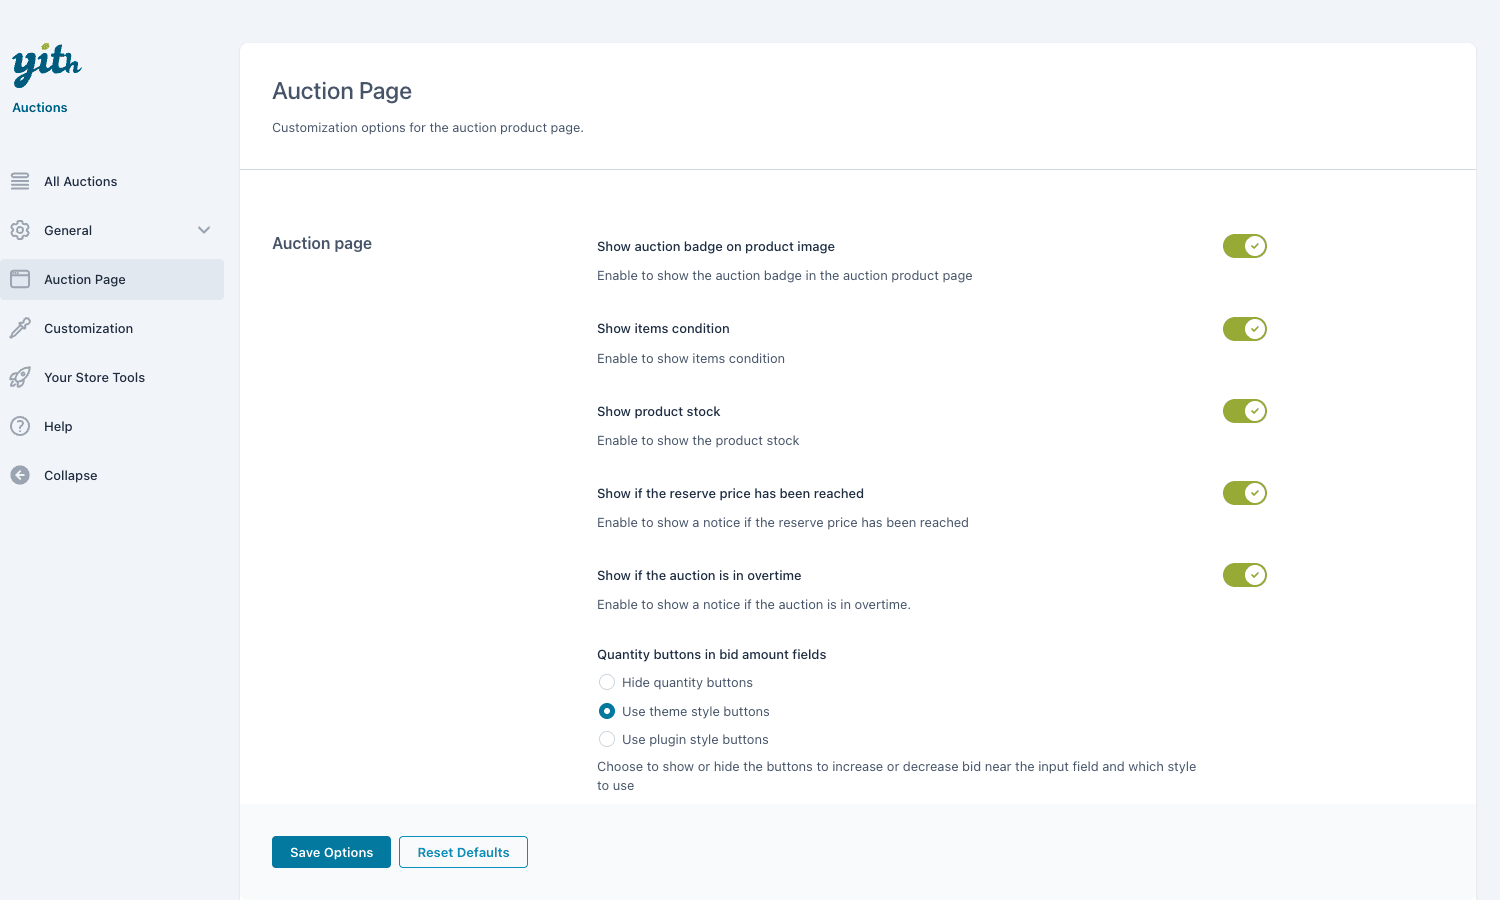Viewport: 1500px width, 900px height.
Task: Click the Auction Page window icon
Action: tap(20, 279)
